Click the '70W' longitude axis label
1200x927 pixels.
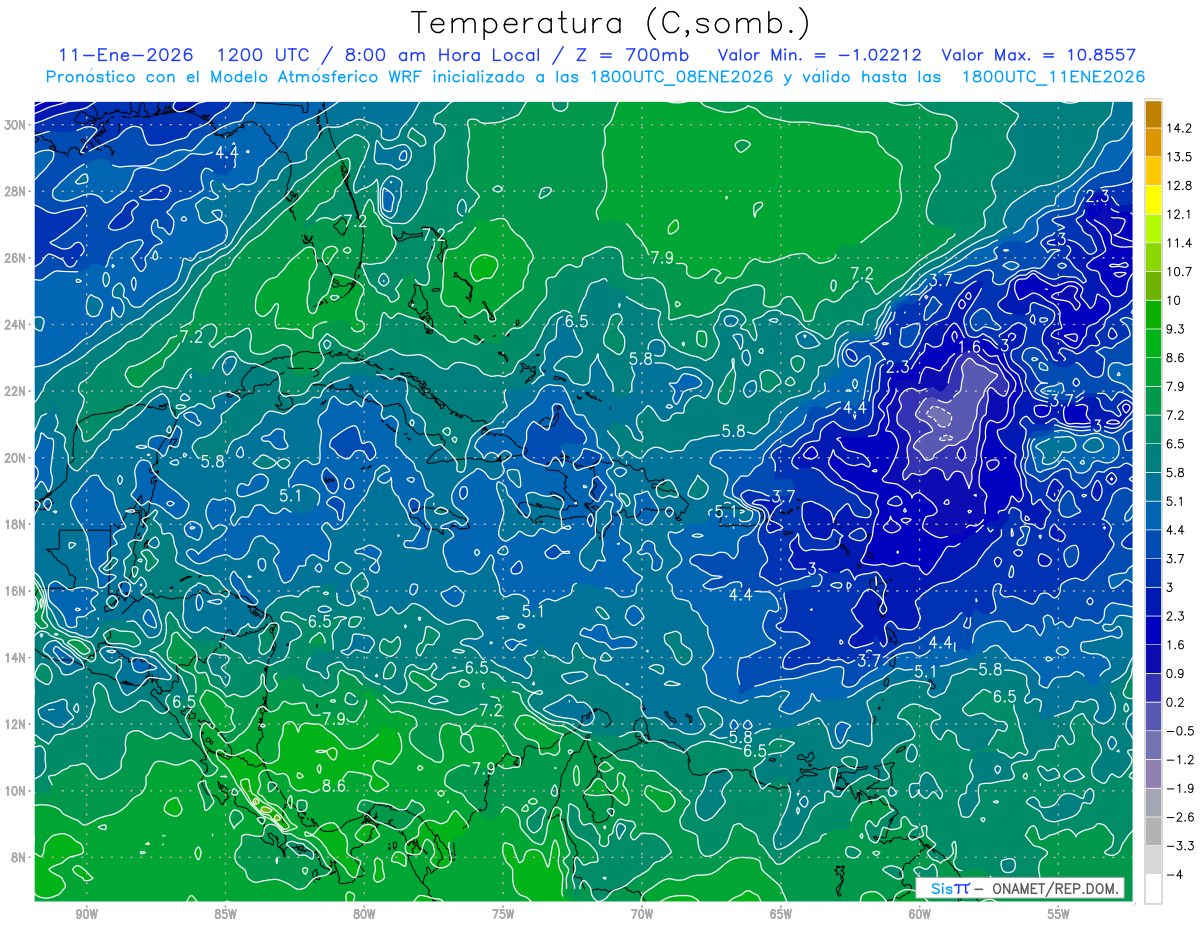(x=642, y=914)
